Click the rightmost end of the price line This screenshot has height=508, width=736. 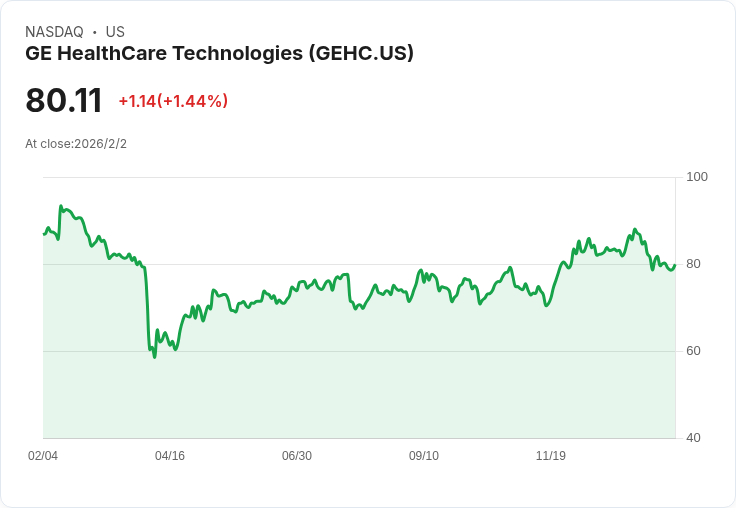tap(675, 265)
